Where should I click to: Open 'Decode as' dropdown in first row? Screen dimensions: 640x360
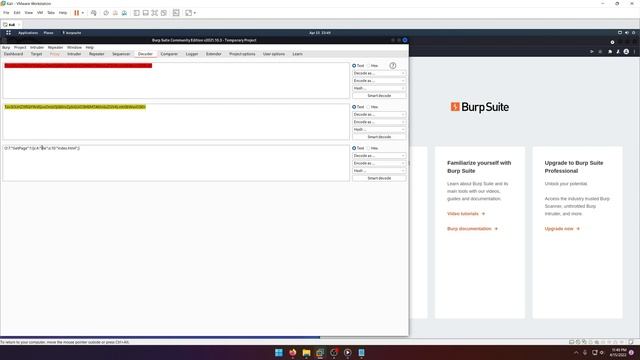tap(379, 73)
